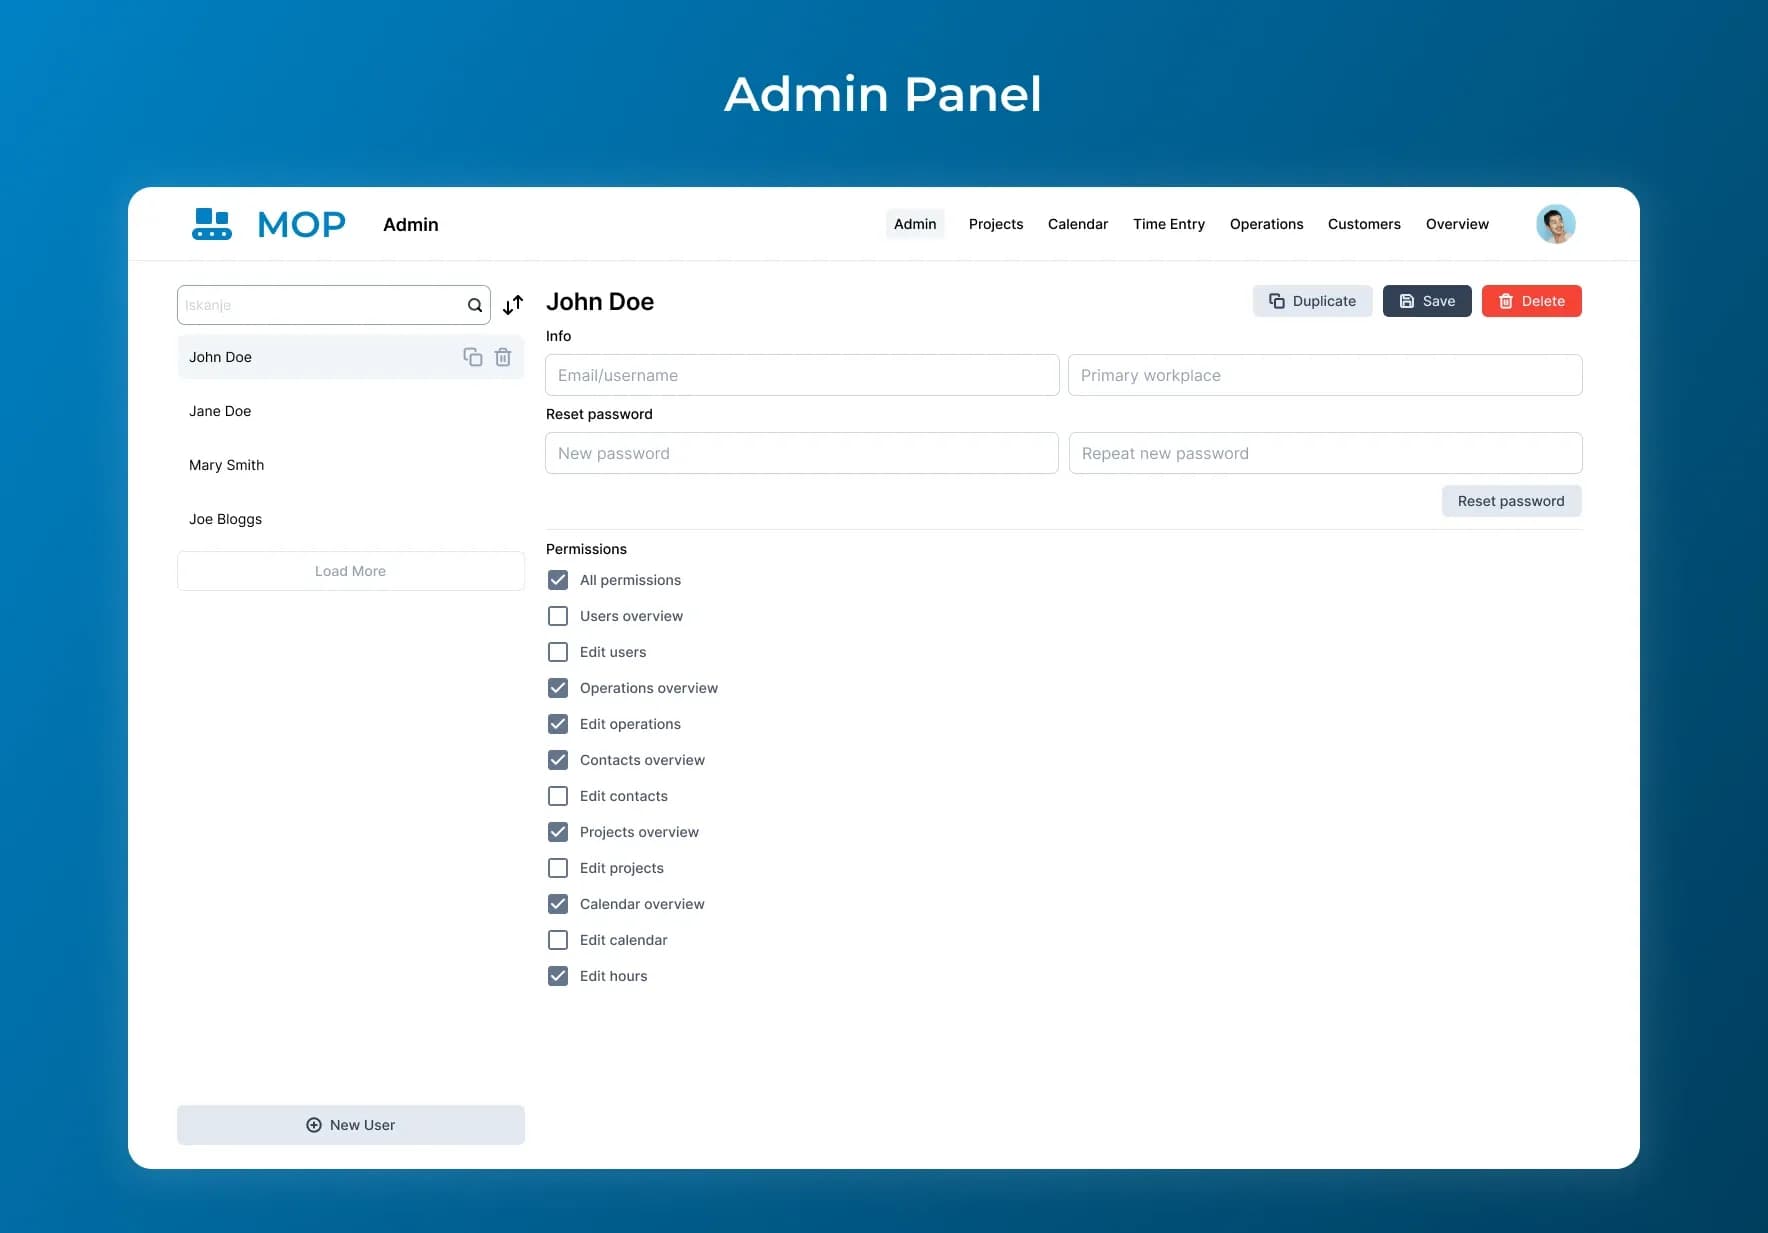Open Operations in top navigation
The width and height of the screenshot is (1768, 1233).
1267,224
